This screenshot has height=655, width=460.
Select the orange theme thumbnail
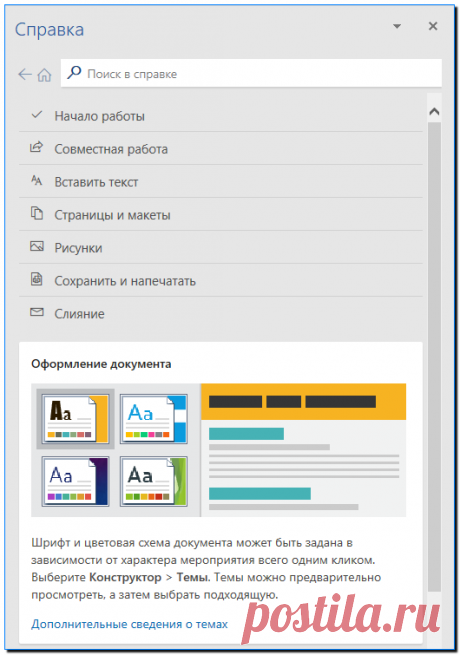coord(76,419)
